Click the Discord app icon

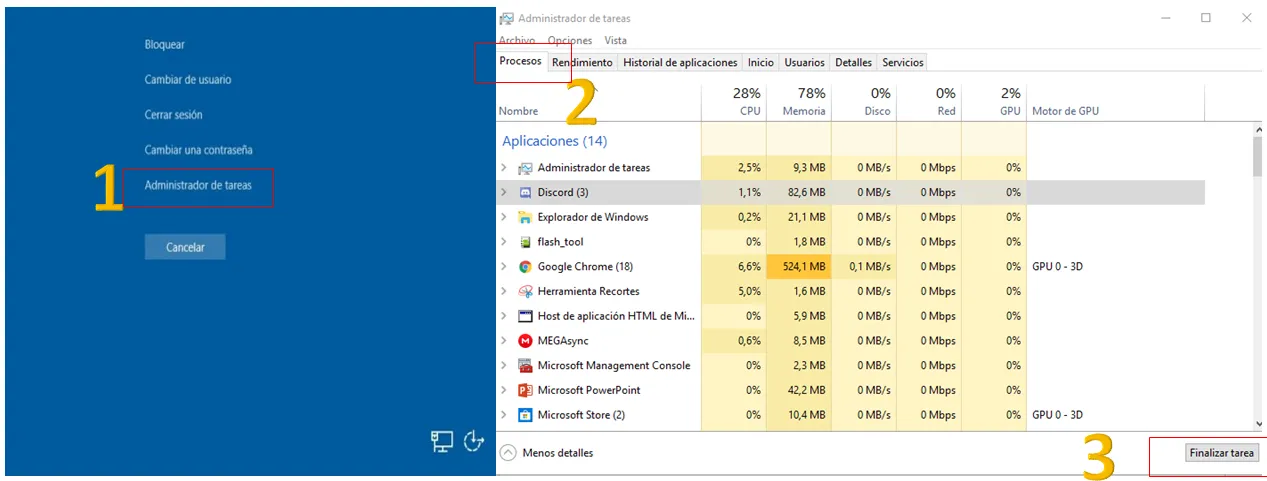coord(525,192)
